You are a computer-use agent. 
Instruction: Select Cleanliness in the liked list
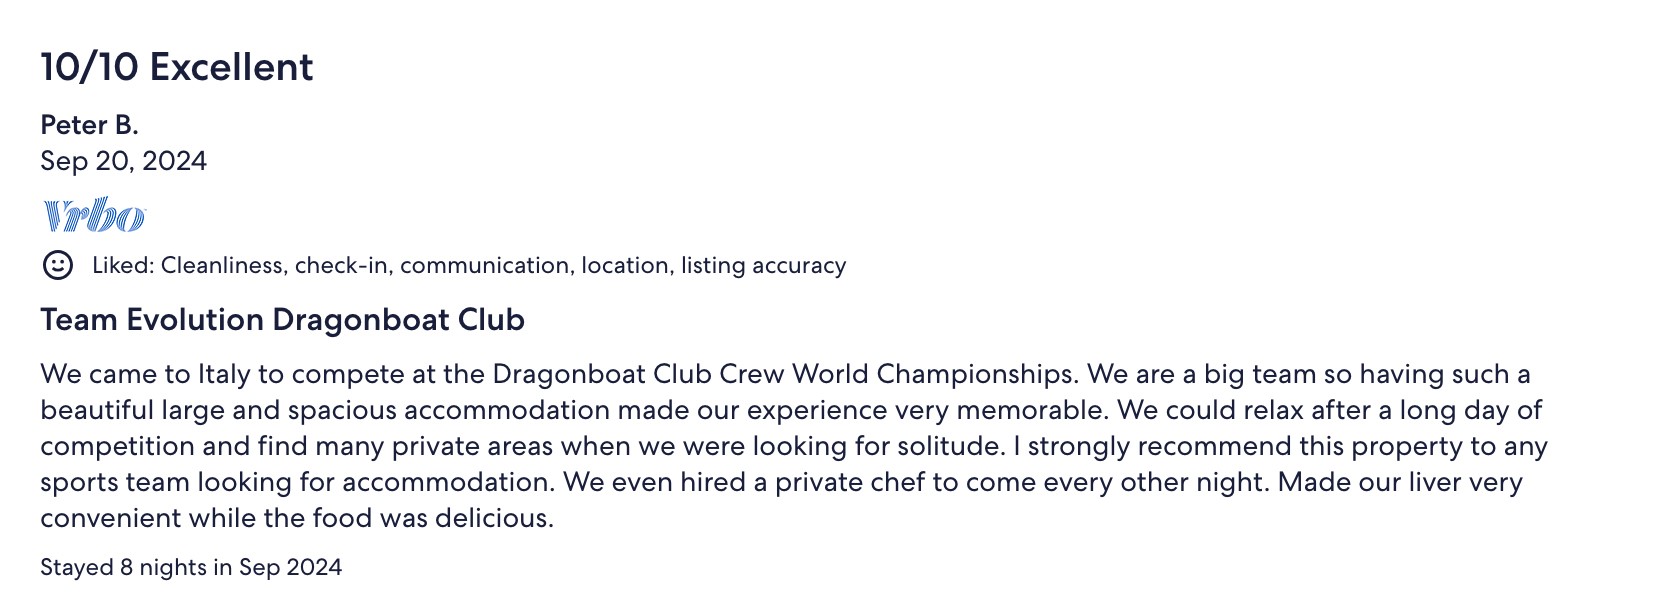224,265
